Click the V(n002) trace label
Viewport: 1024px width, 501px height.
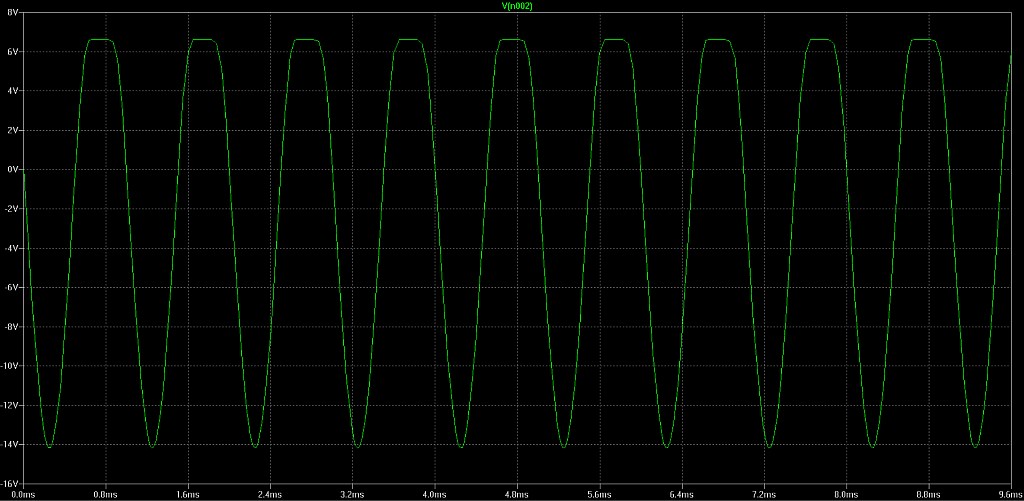coord(518,5)
